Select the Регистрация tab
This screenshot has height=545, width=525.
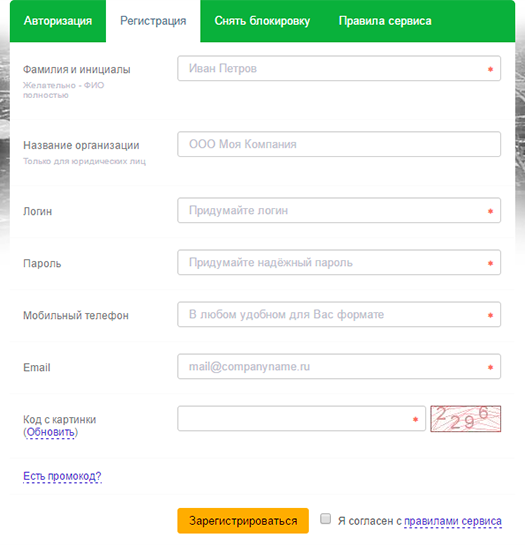pos(153,21)
